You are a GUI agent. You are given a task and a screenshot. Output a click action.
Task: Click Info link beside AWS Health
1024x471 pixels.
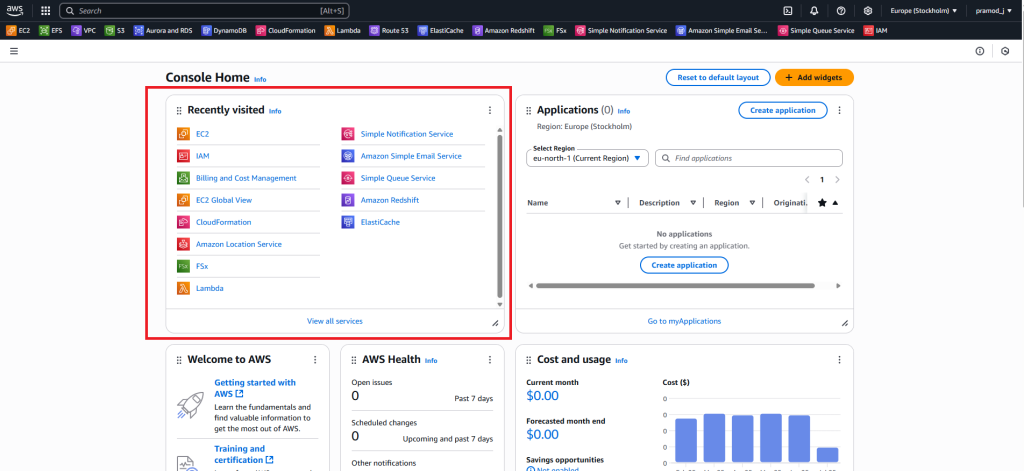(431, 361)
